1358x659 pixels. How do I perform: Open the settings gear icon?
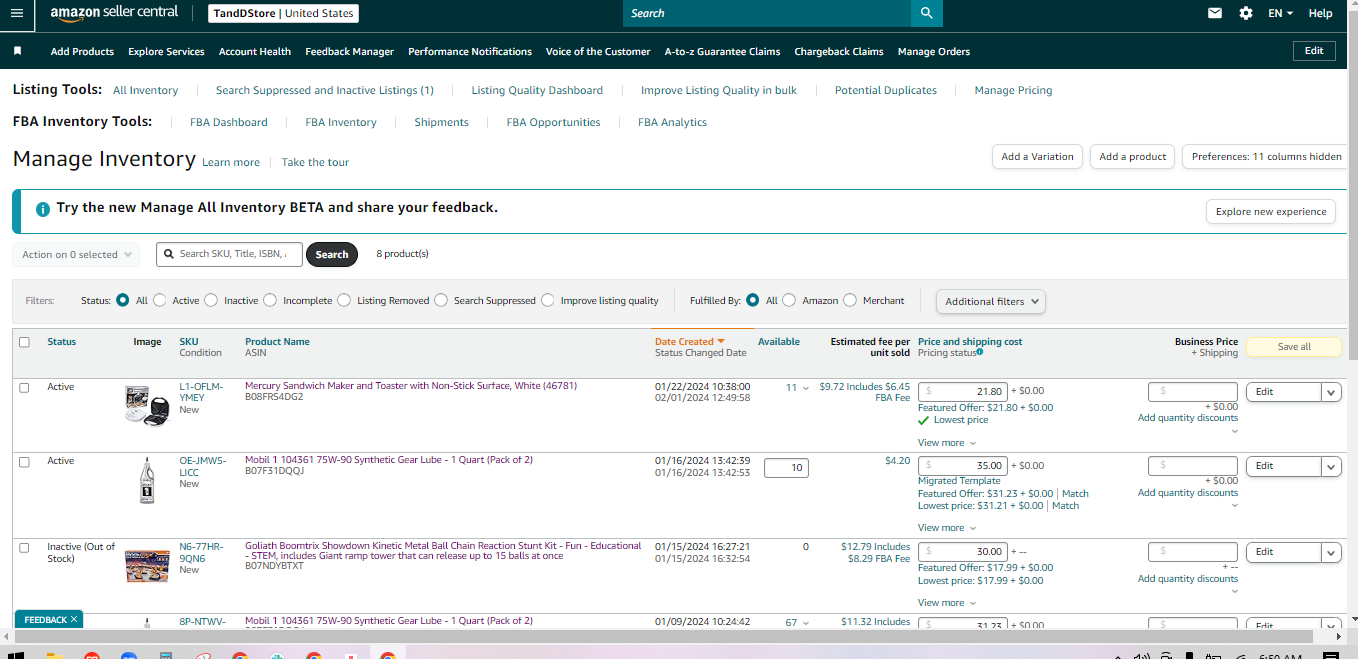point(1245,13)
